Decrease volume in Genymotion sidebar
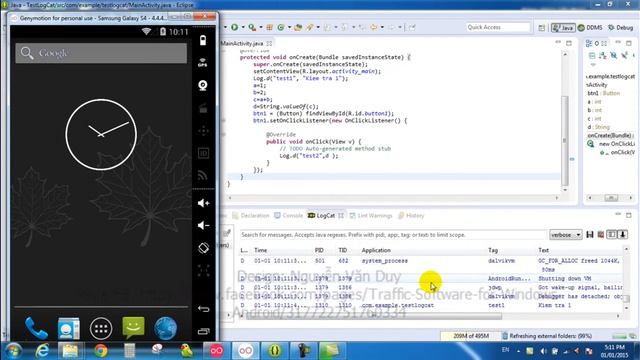 point(203,225)
